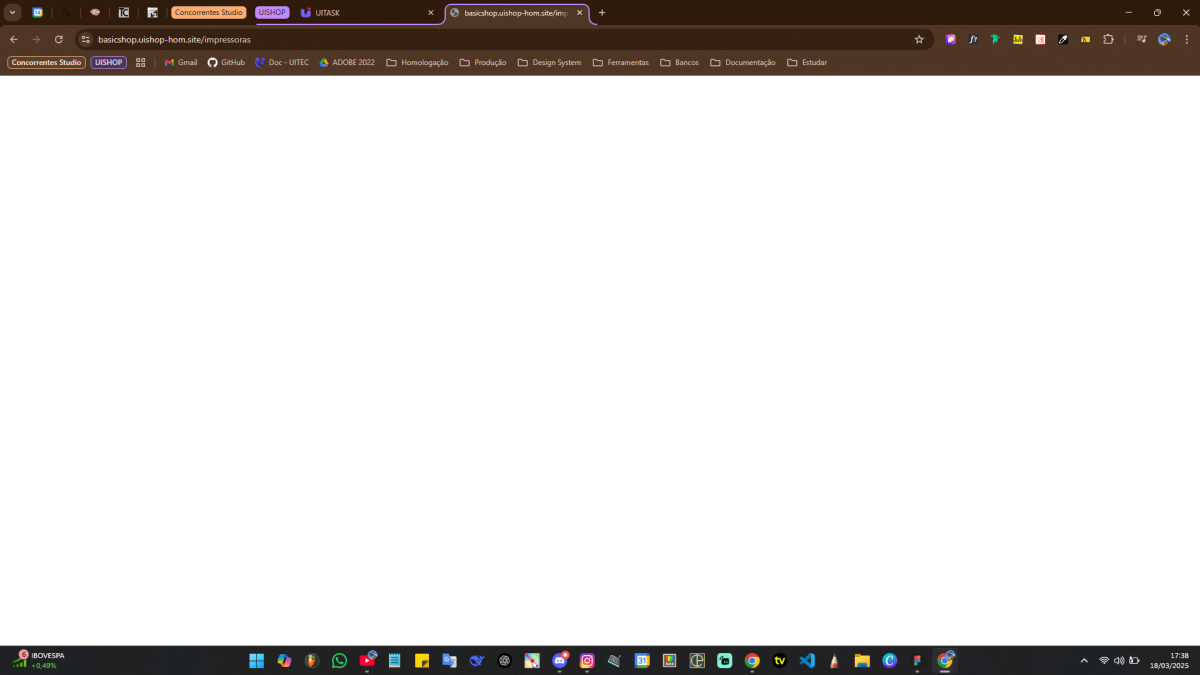Open the Doc - UITEC bookmark

pos(282,62)
